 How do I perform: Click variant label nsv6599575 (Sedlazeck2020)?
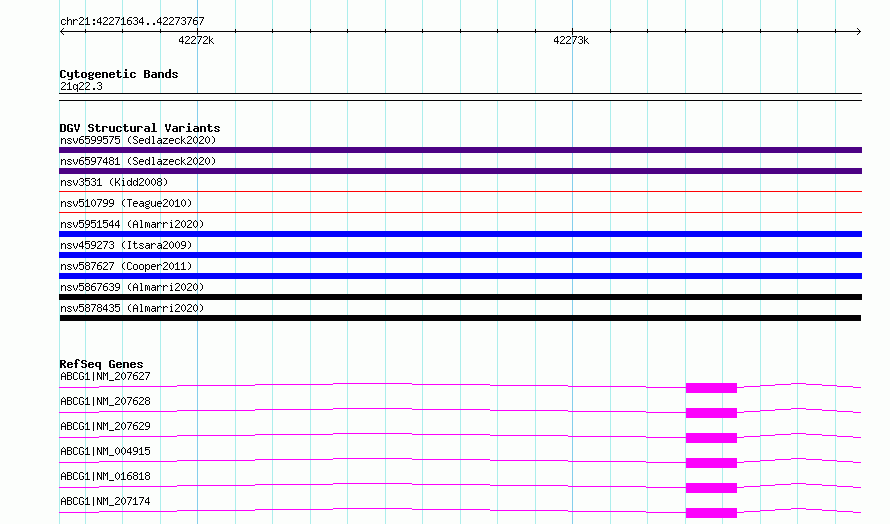coord(138,140)
